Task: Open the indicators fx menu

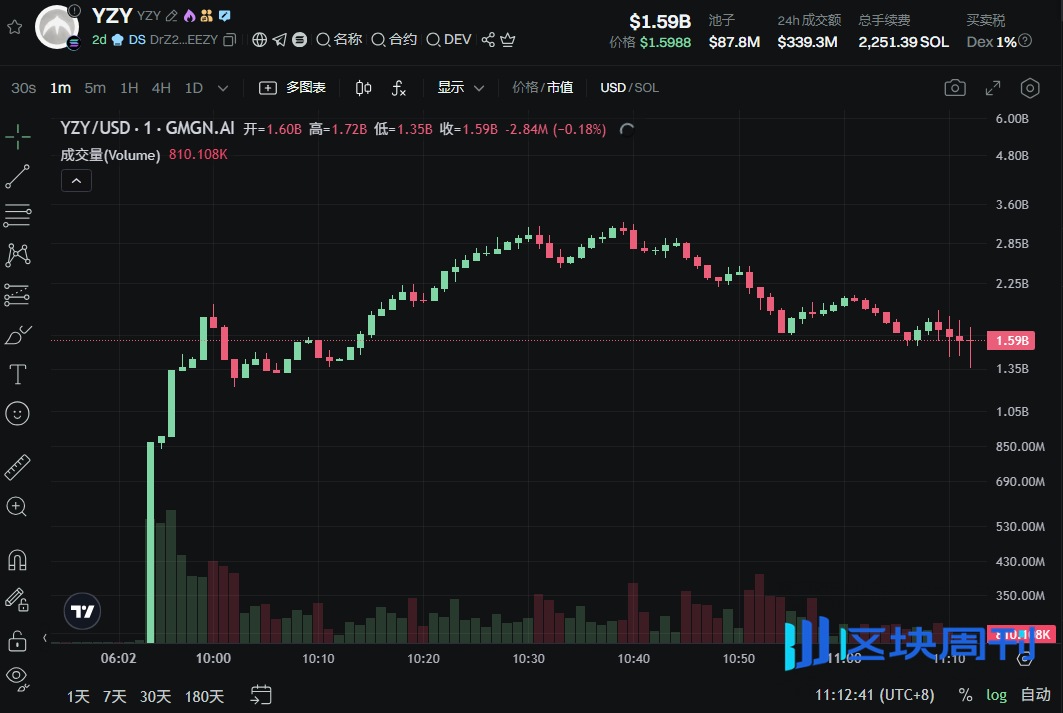Action: click(399, 88)
